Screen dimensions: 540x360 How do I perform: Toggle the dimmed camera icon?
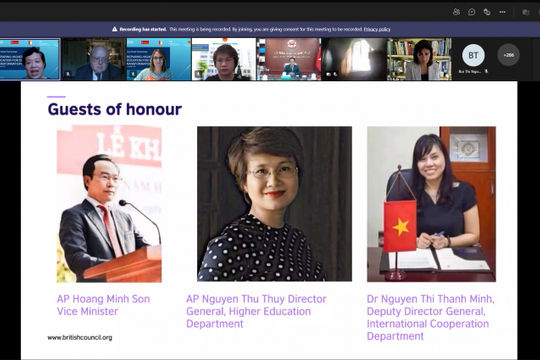point(526,12)
